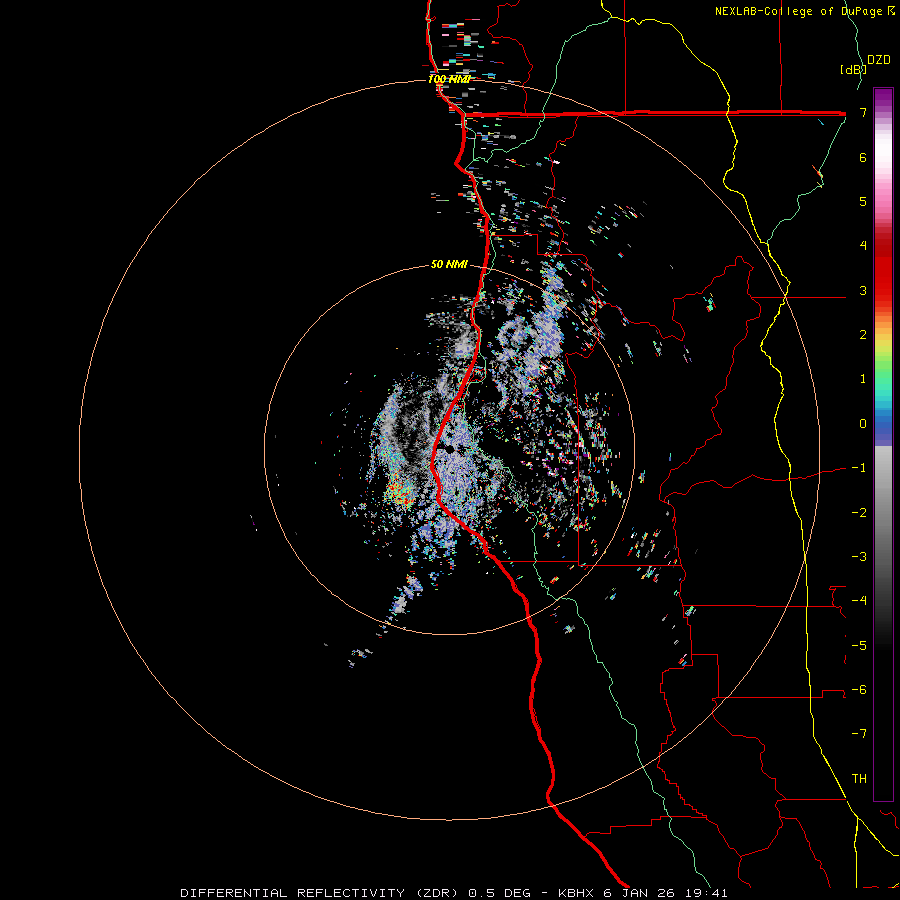Select the -2 dB scale label
This screenshot has height=900, width=900.
pos(859,513)
